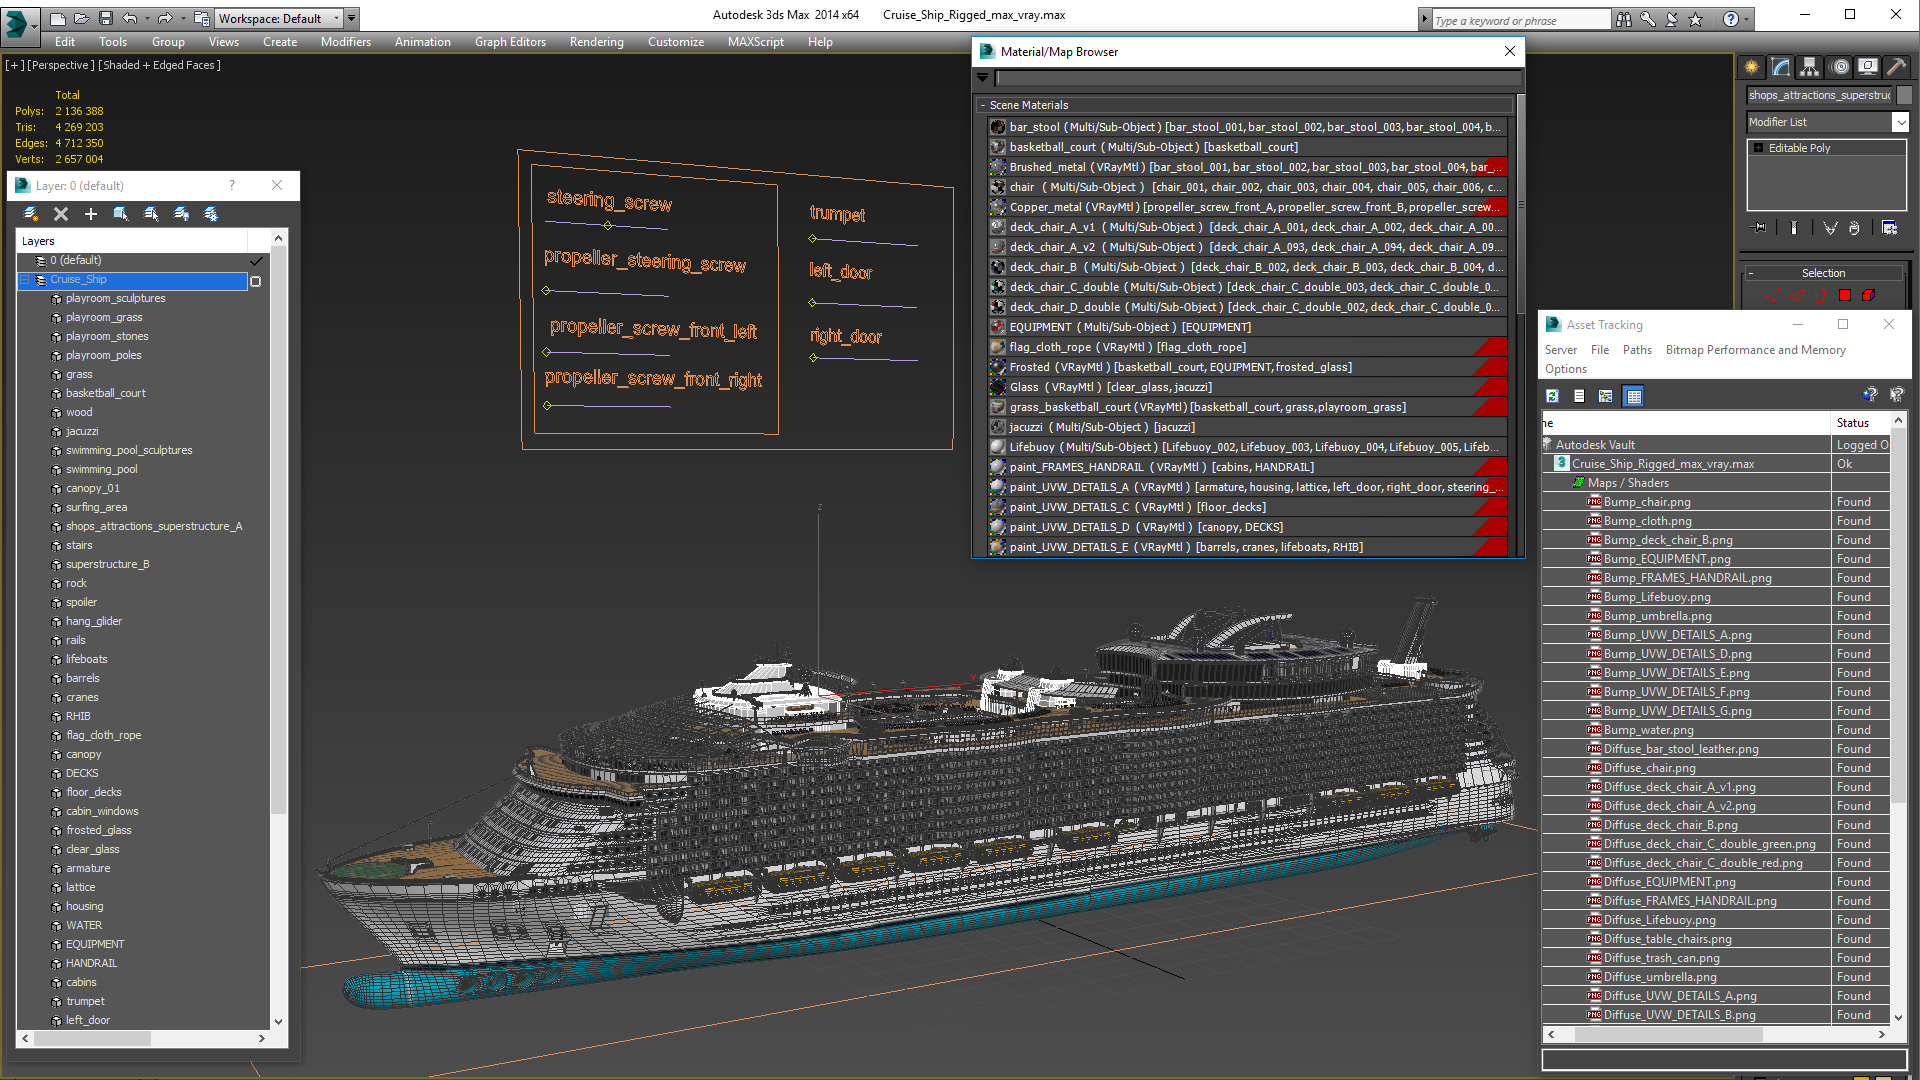The height and width of the screenshot is (1080, 1920).
Task: Select Polygon sub-object level icon
Action: (1845, 295)
